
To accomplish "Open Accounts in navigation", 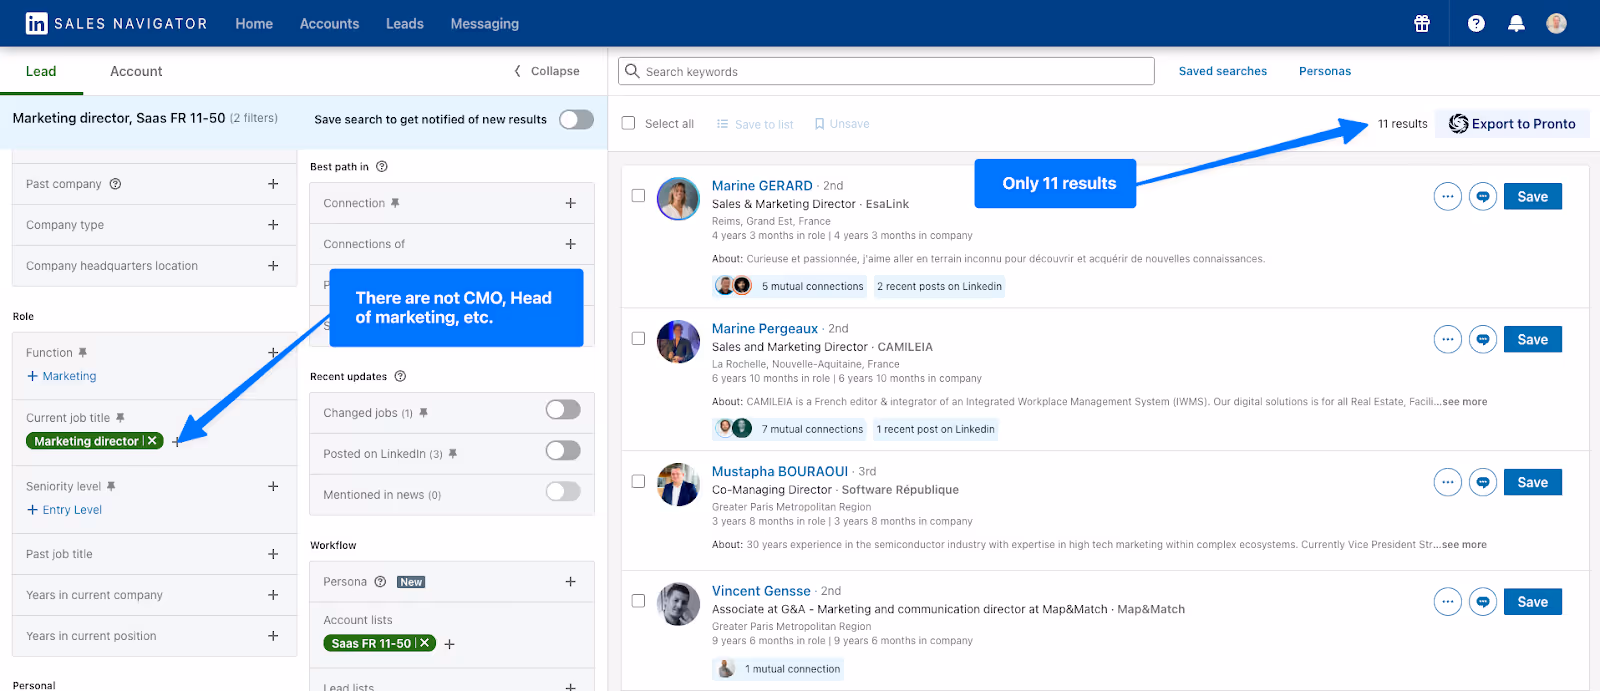I will pos(329,23).
